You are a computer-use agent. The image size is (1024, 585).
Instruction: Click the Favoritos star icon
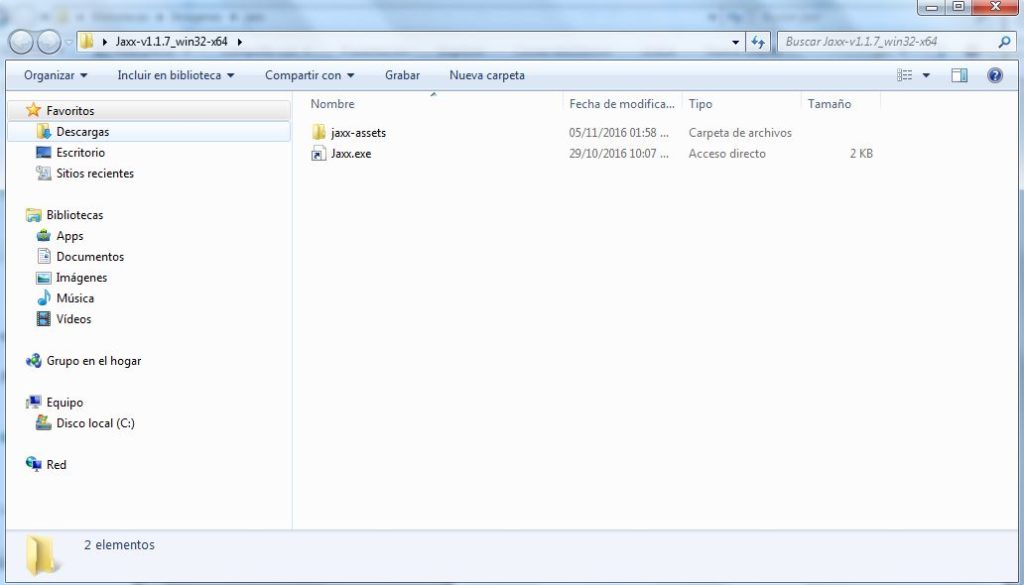tap(34, 110)
